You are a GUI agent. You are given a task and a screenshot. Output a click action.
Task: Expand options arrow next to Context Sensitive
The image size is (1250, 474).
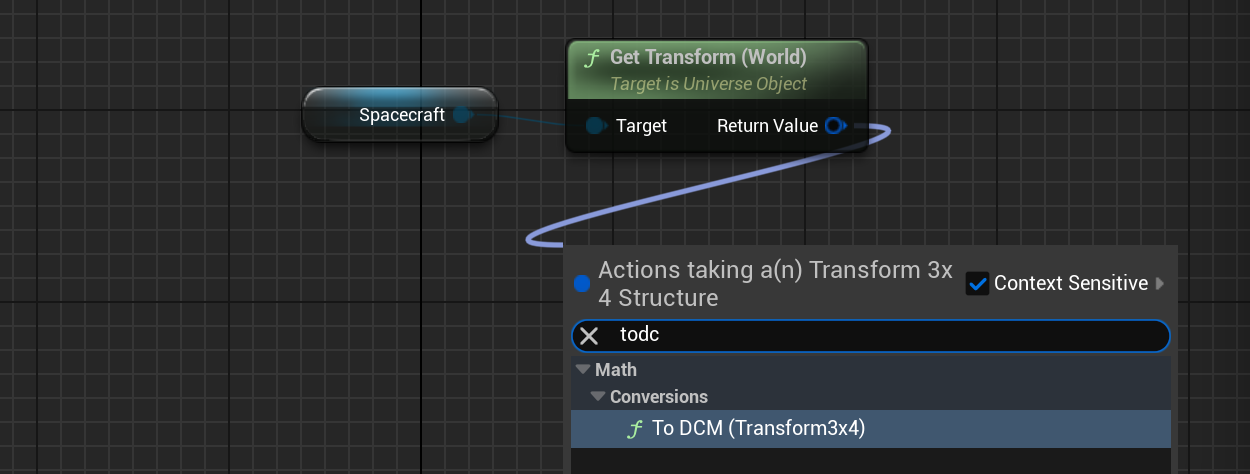(x=1160, y=284)
